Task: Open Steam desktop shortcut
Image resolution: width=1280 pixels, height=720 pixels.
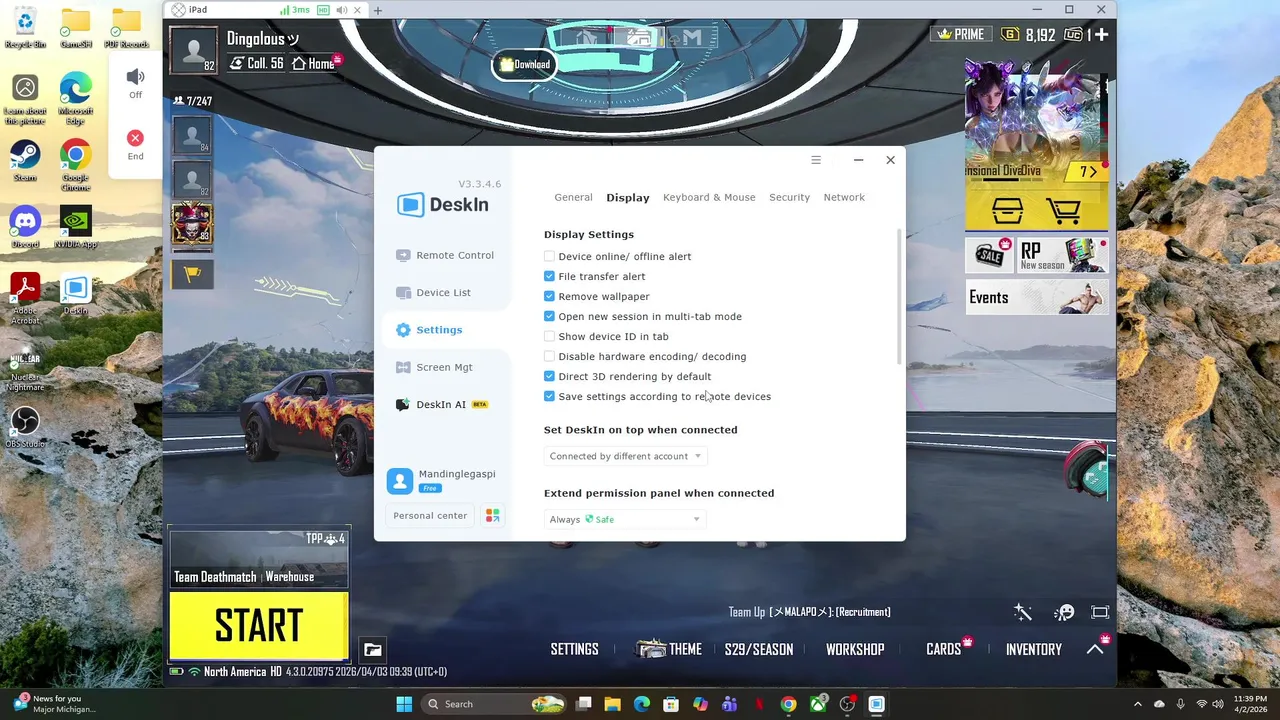Action: [25, 160]
